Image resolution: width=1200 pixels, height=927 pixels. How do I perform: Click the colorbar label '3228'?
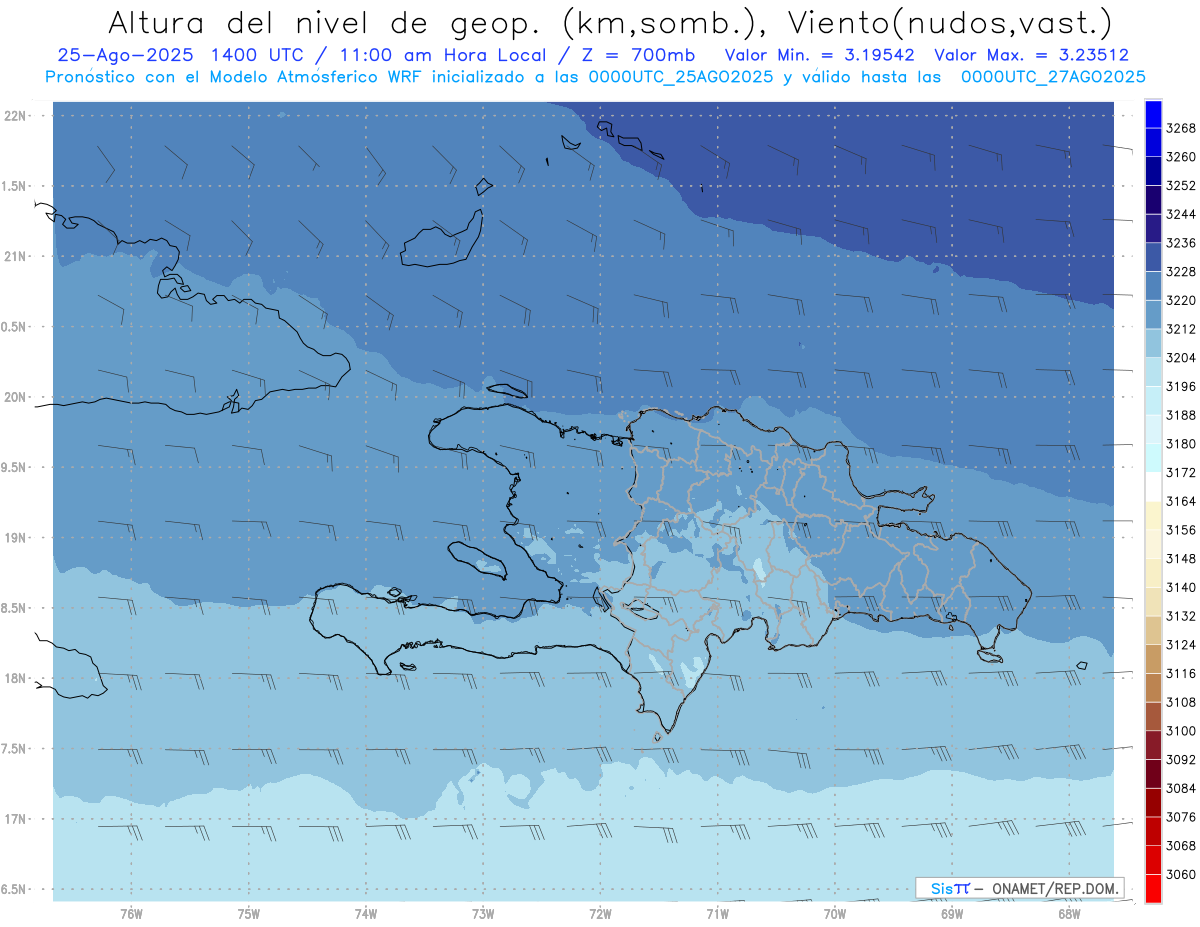tap(1181, 272)
